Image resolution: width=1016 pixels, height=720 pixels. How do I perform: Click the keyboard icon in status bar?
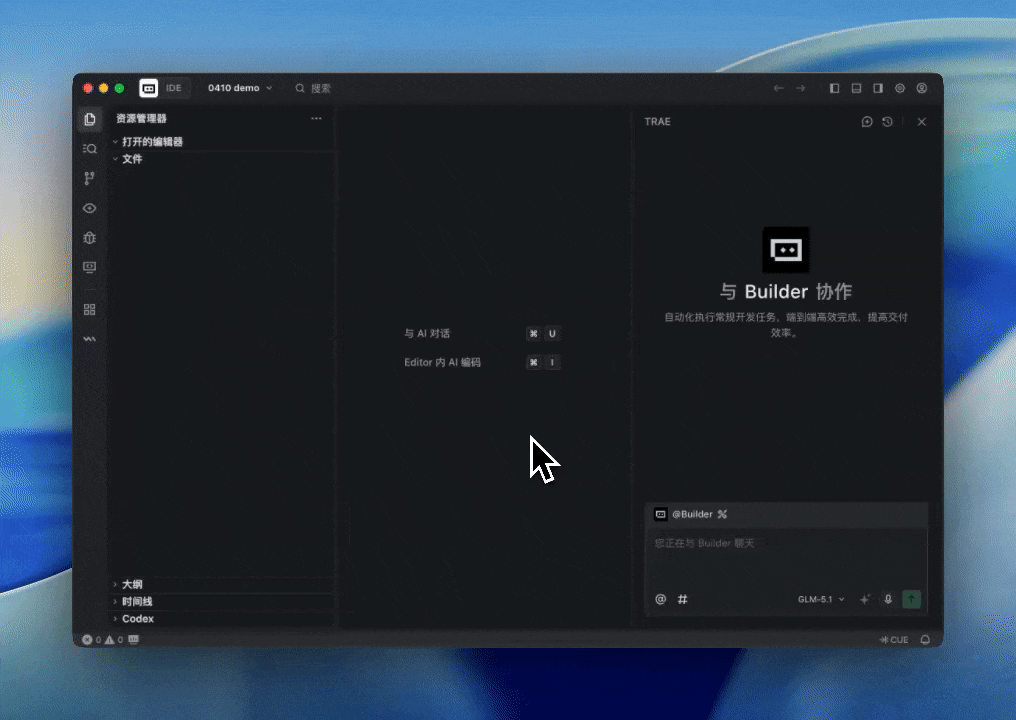coord(133,640)
